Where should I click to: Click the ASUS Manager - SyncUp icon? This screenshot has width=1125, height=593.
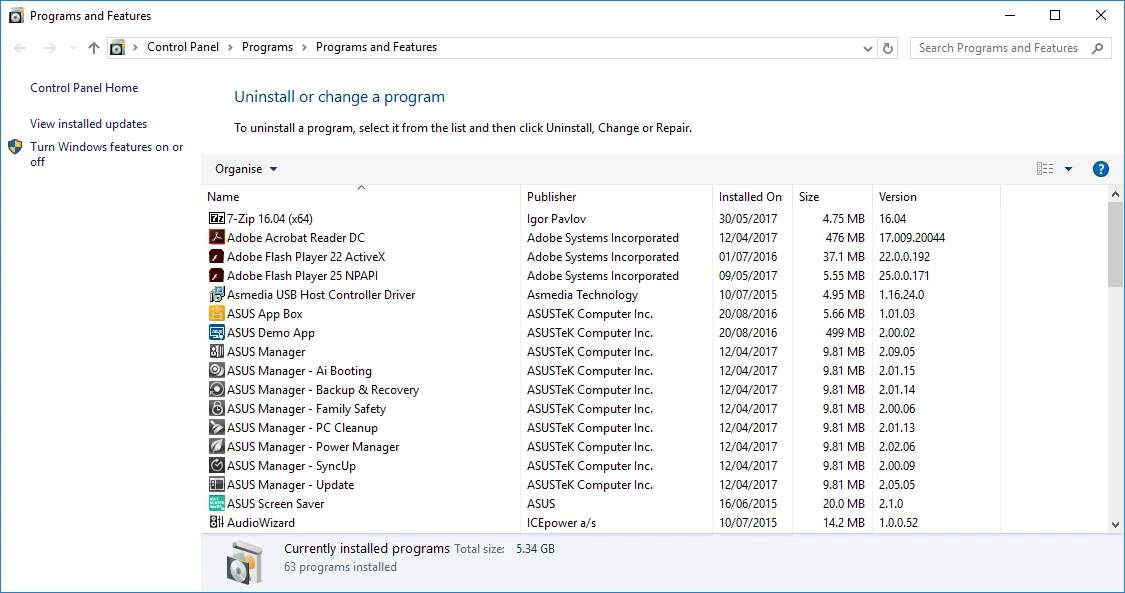[x=217, y=465]
